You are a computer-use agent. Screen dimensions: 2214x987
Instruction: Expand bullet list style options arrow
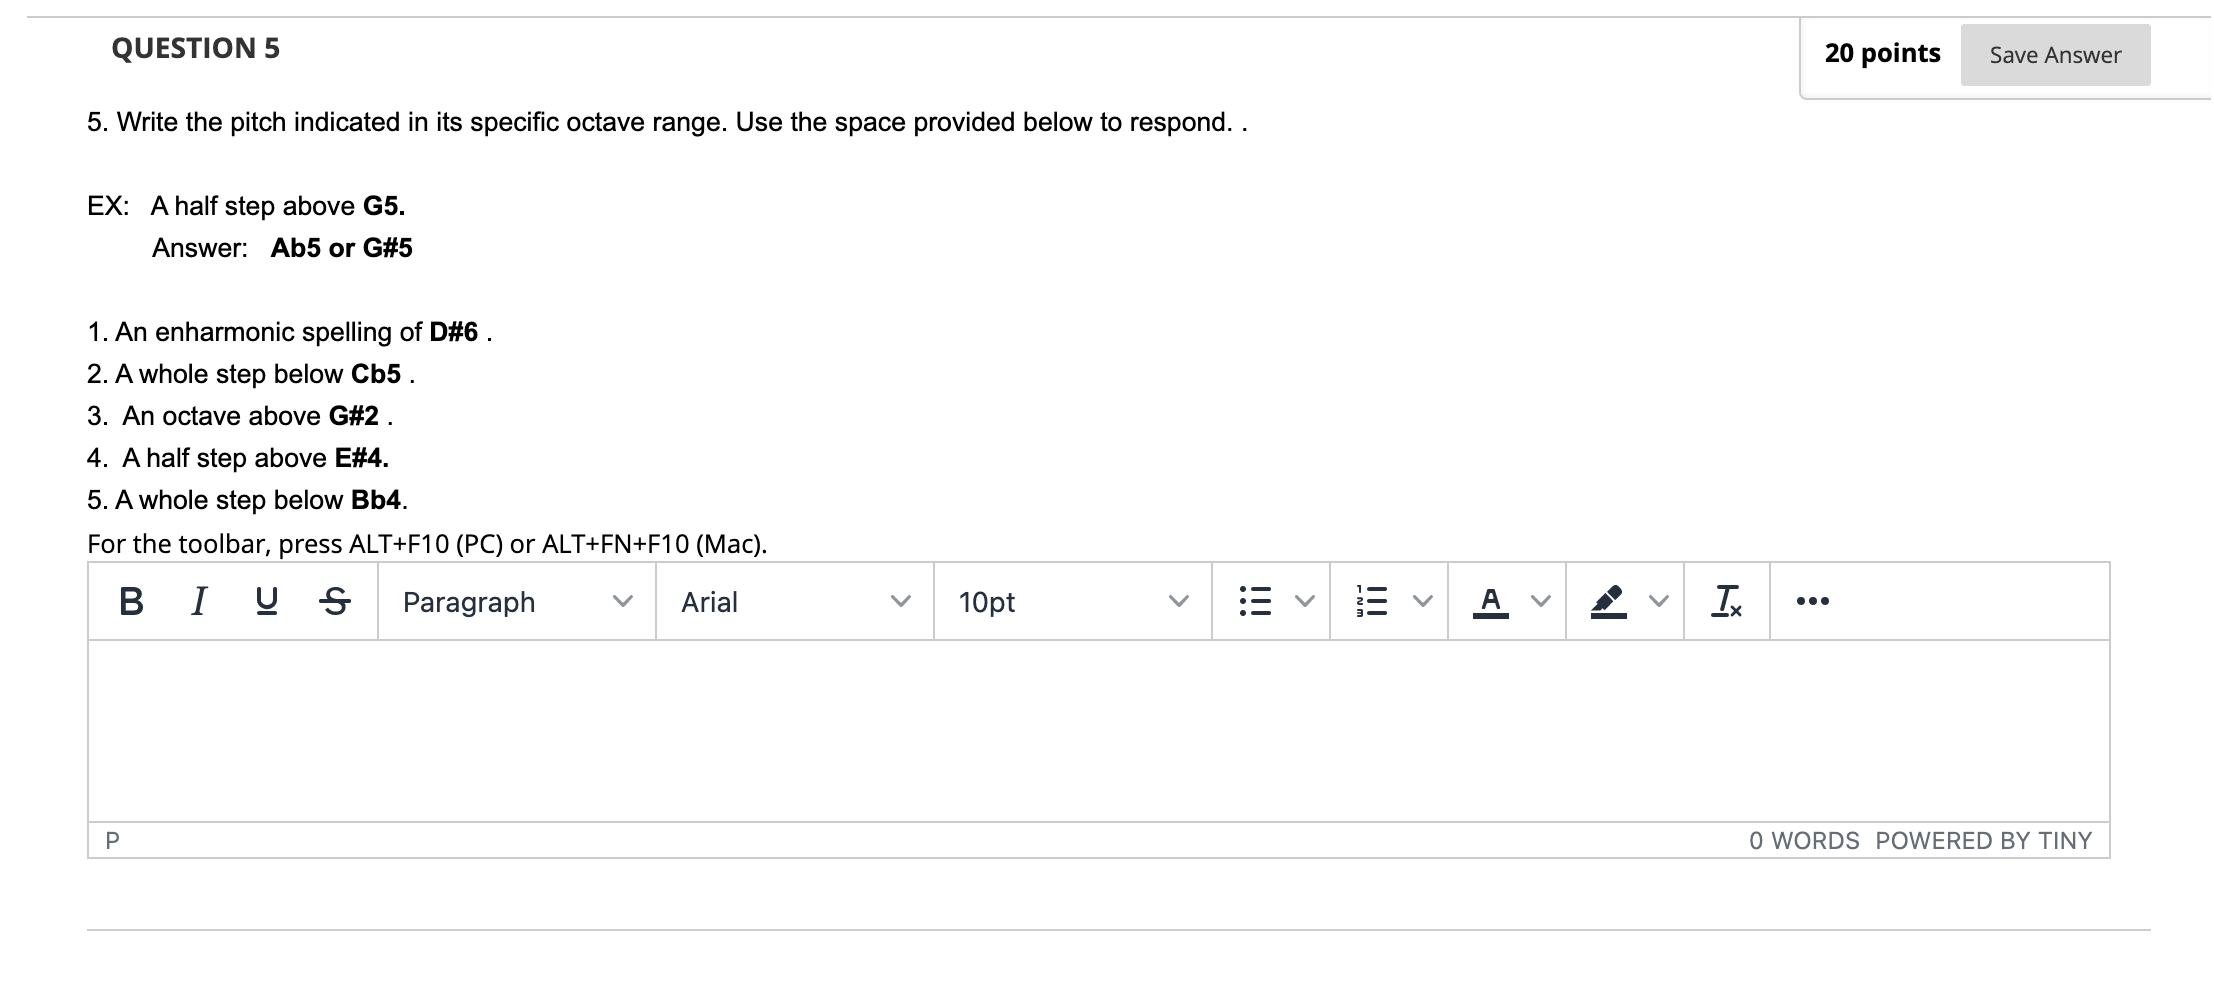click(x=1304, y=601)
